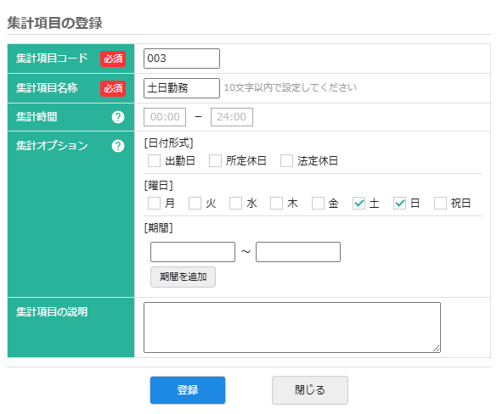497x414 pixels.
Task: Click the 閉じる button
Action: pos(310,390)
